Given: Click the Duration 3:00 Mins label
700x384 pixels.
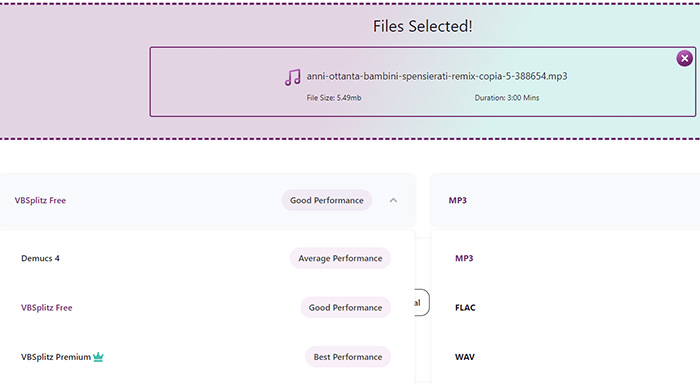Looking at the screenshot, I should pos(507,97).
